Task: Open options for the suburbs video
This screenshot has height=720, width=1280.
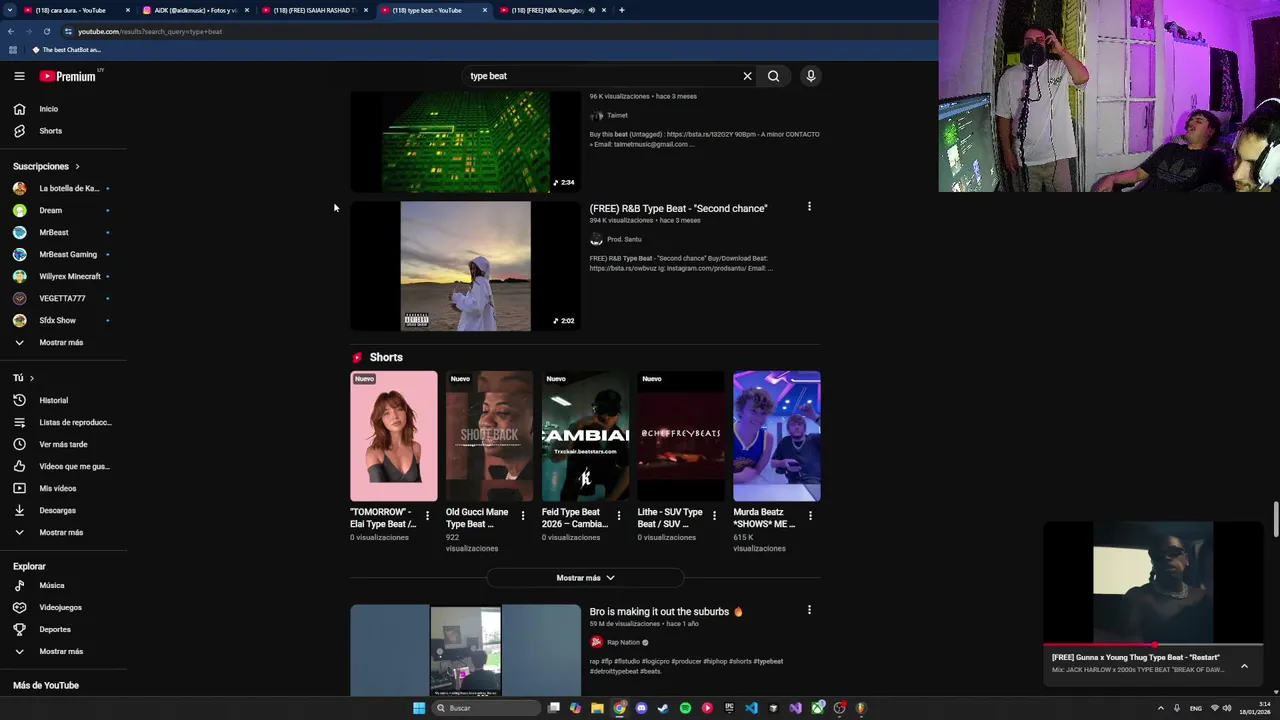Action: (x=809, y=610)
